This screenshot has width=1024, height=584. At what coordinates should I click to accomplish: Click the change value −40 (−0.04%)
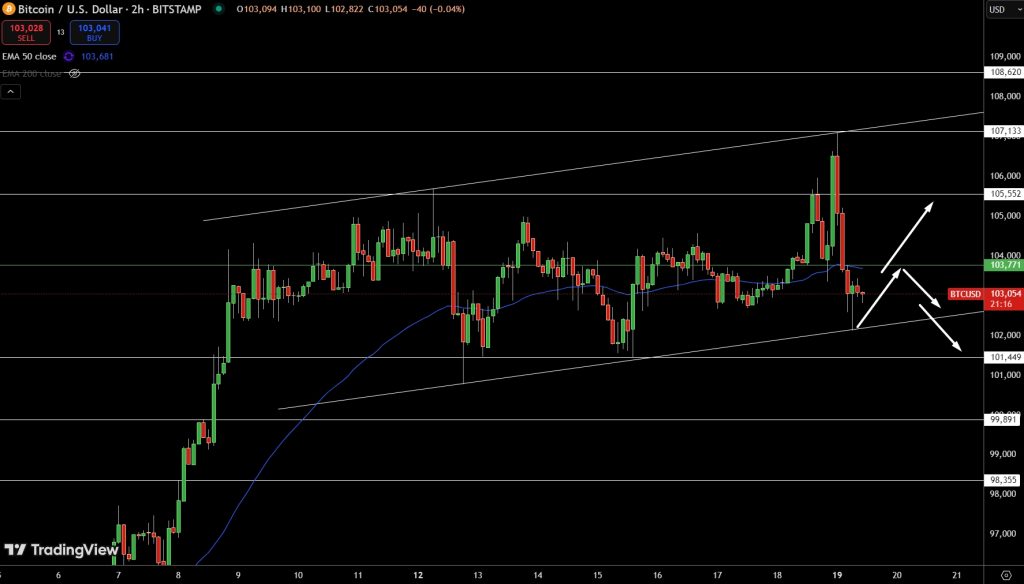[x=438, y=9]
